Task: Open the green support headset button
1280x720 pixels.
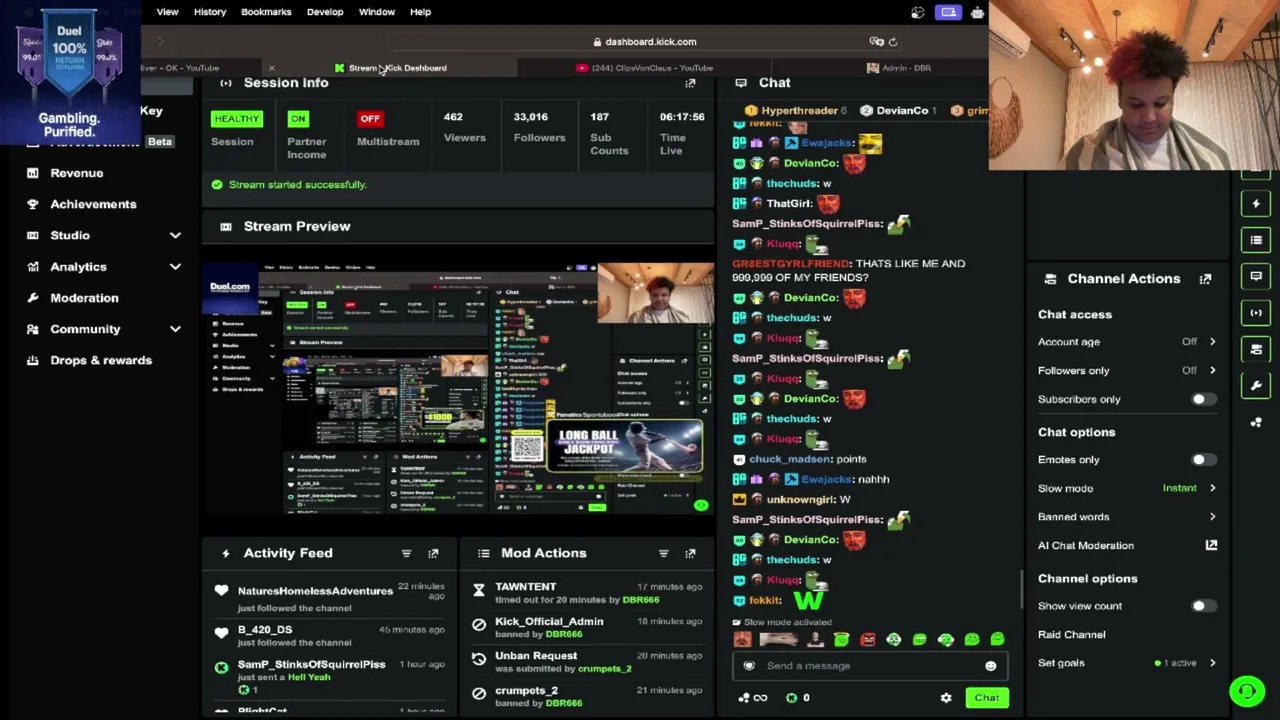Action: coord(1247,691)
